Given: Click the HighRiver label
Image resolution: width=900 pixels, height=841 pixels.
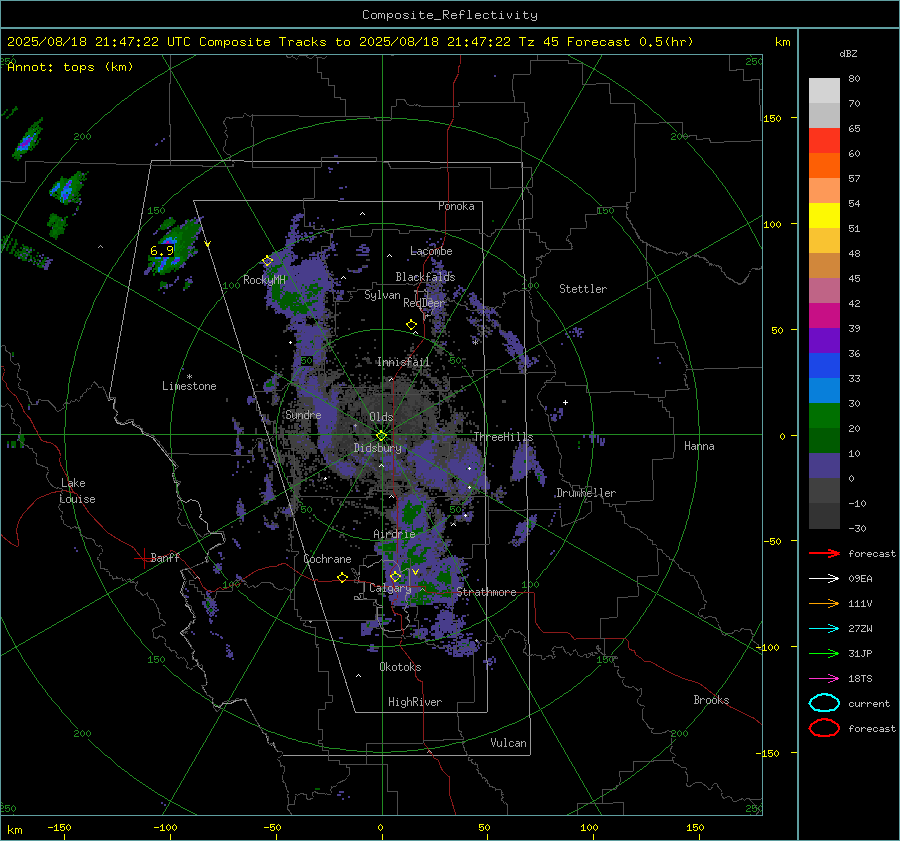Looking at the screenshot, I should (415, 702).
